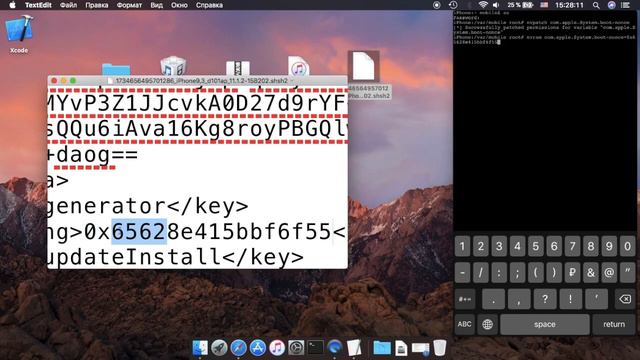Open the Формат menu

click(x=129, y=5)
